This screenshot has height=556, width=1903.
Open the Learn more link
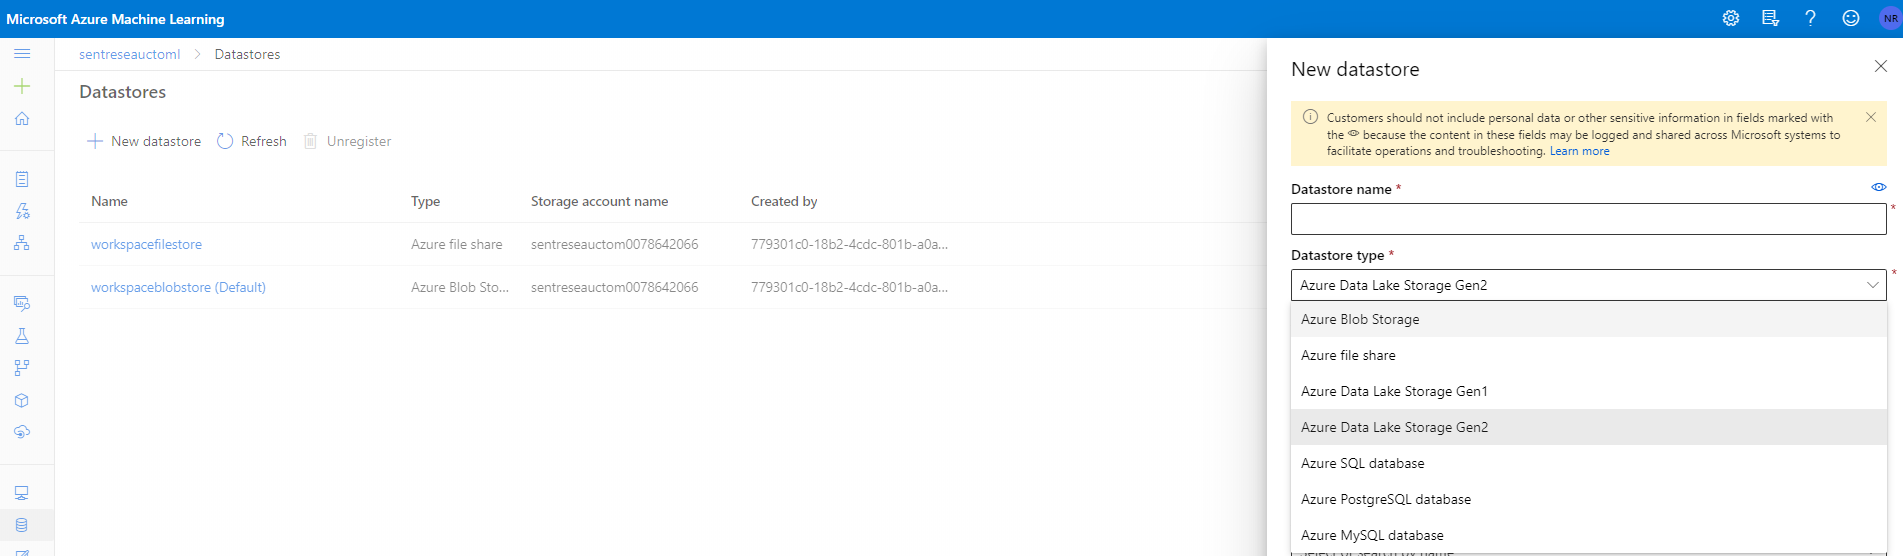click(1579, 151)
